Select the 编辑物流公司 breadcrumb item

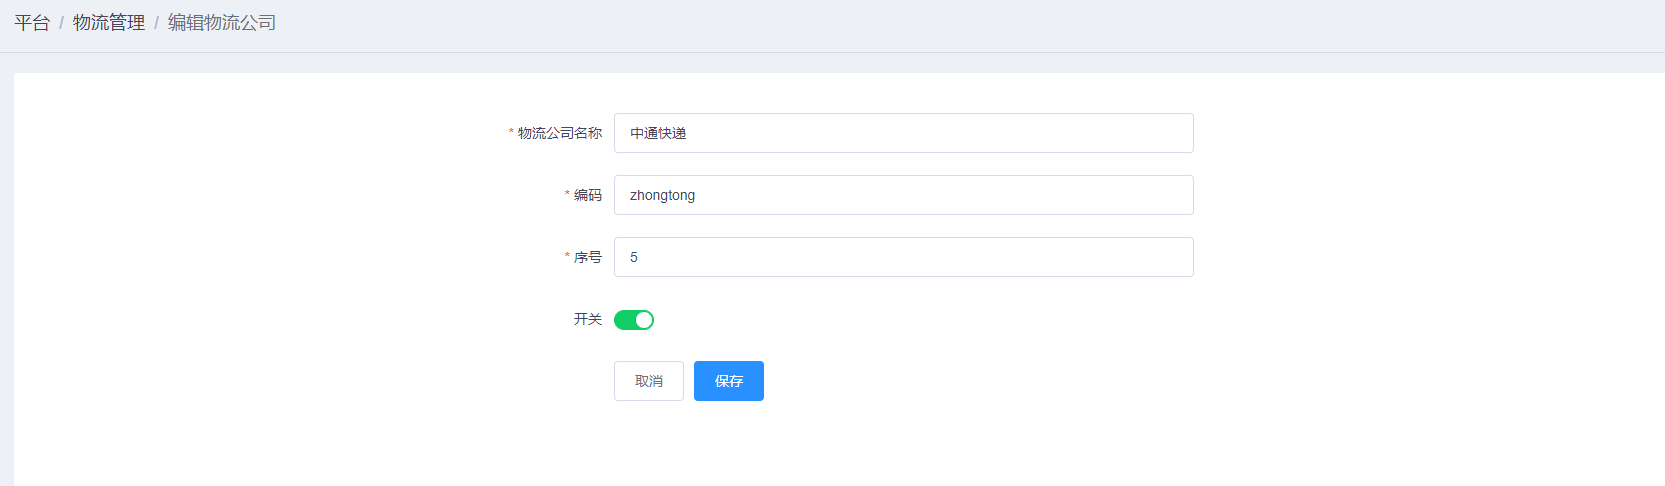click(222, 23)
